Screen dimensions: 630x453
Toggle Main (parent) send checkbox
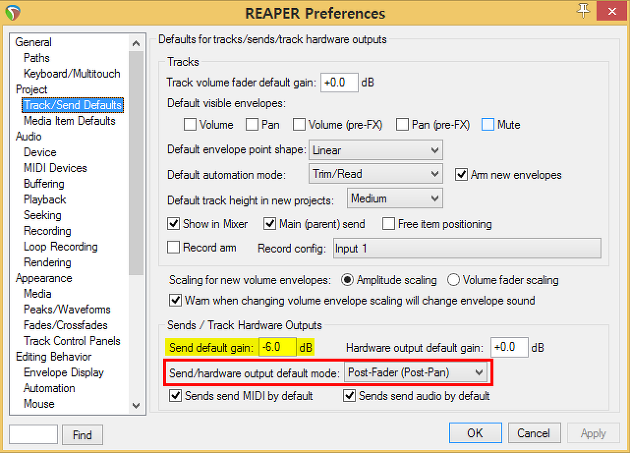coord(270,223)
